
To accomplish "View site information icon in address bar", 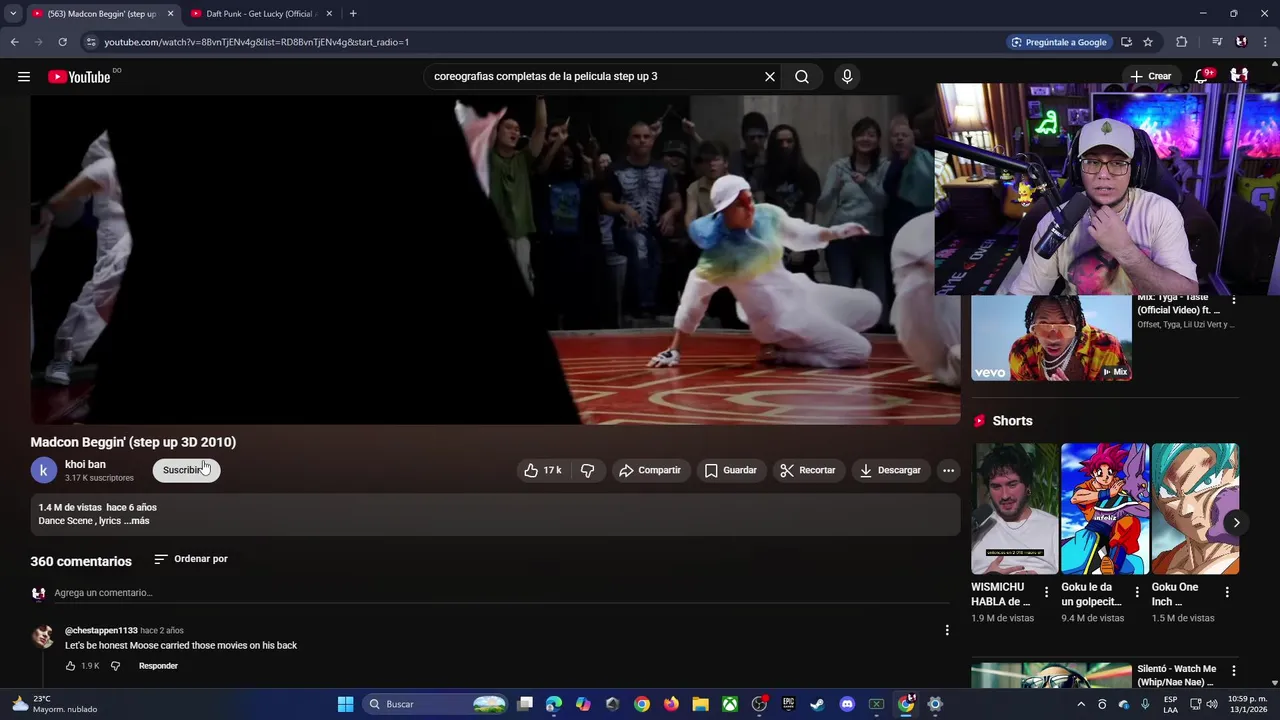I will [90, 42].
